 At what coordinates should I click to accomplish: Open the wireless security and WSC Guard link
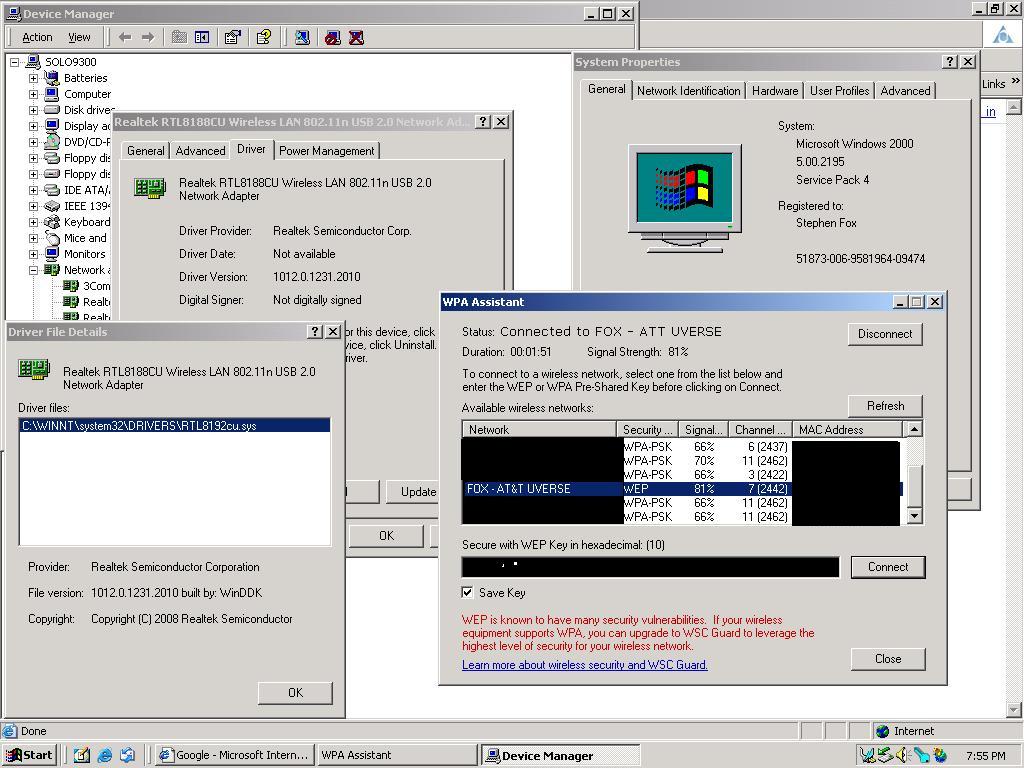(x=584, y=665)
